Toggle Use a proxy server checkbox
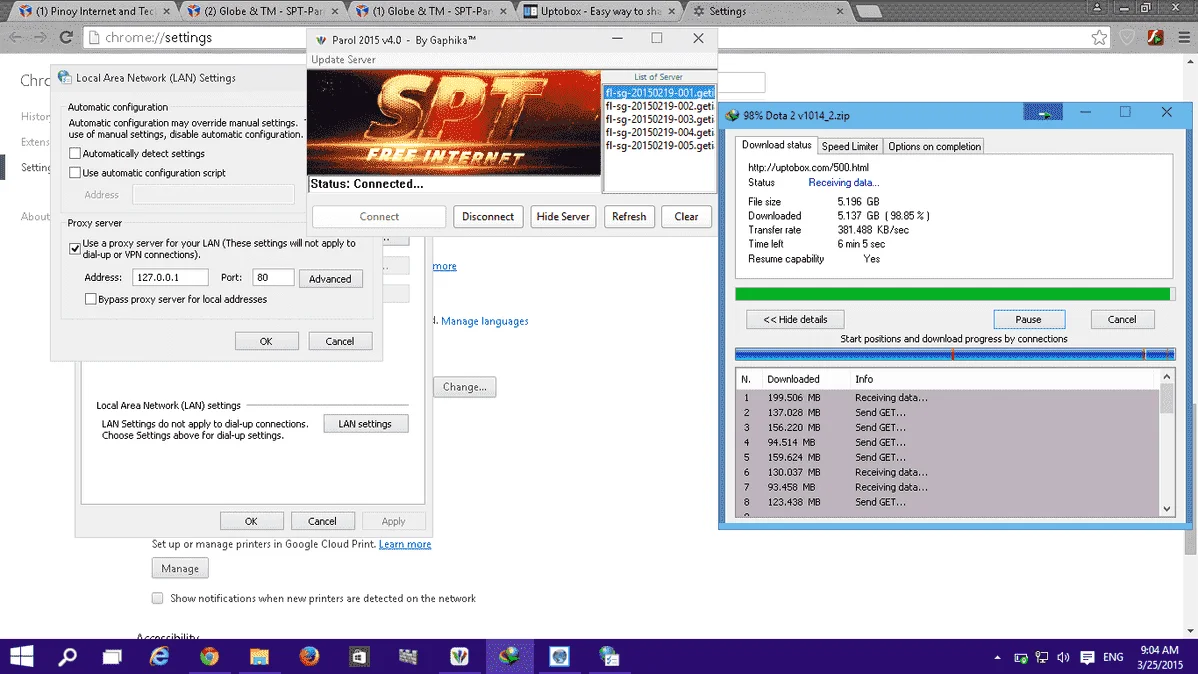Image resolution: width=1198 pixels, height=674 pixels. click(75, 248)
